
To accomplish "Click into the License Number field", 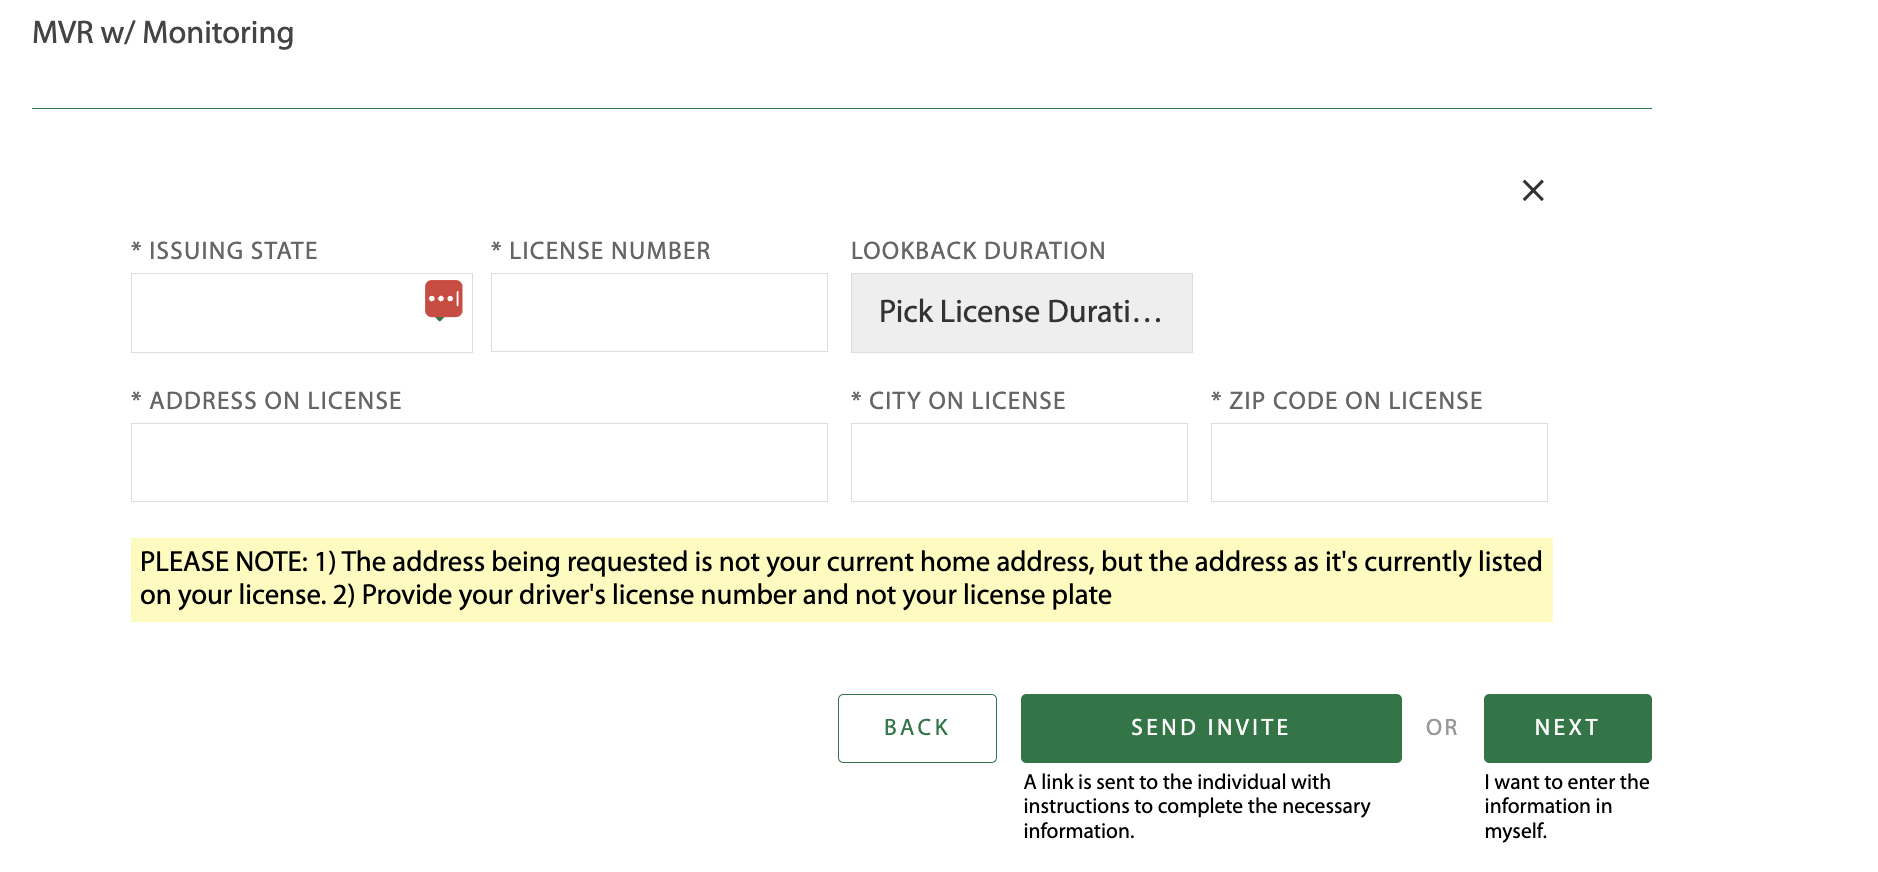I will click(659, 312).
